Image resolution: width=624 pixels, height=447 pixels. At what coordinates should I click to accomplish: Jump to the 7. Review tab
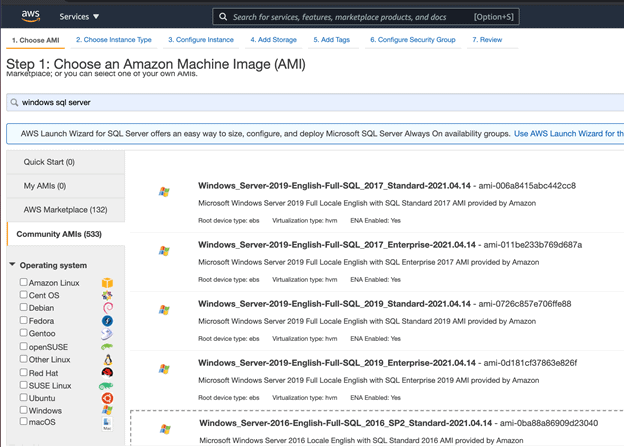[x=487, y=40]
